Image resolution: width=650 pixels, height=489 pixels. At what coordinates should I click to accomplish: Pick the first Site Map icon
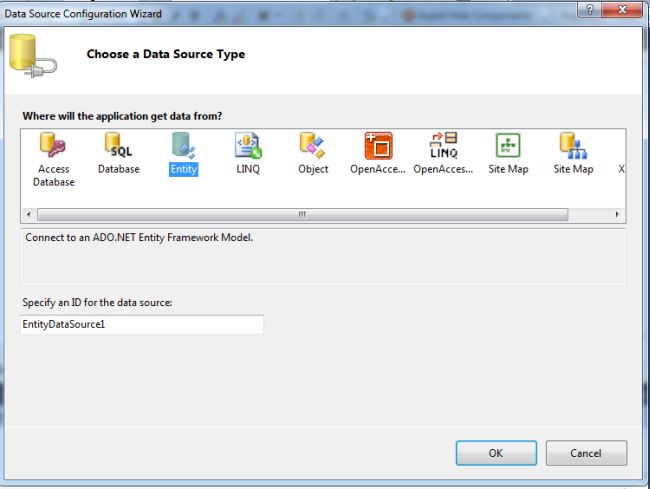pyautogui.click(x=508, y=146)
